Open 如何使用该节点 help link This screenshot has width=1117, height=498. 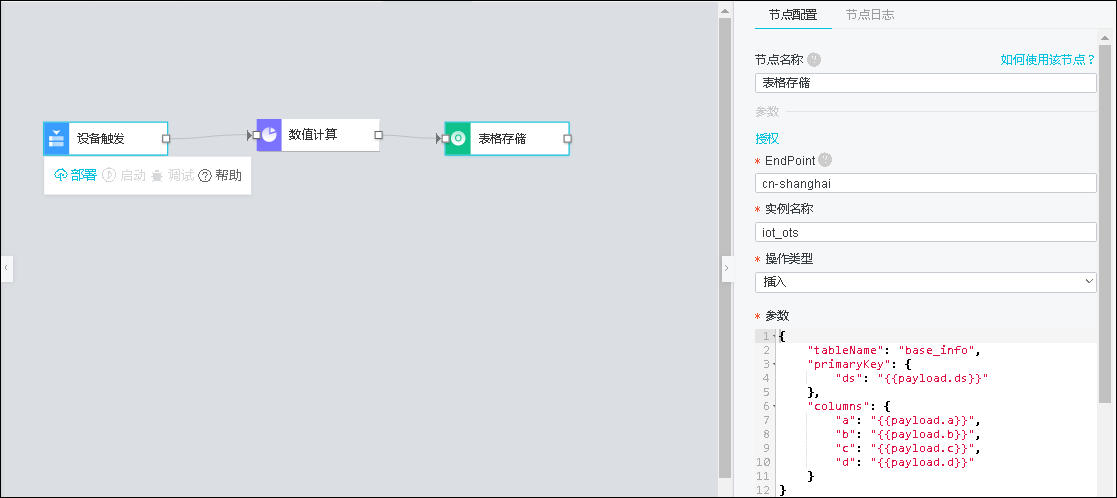click(1048, 60)
